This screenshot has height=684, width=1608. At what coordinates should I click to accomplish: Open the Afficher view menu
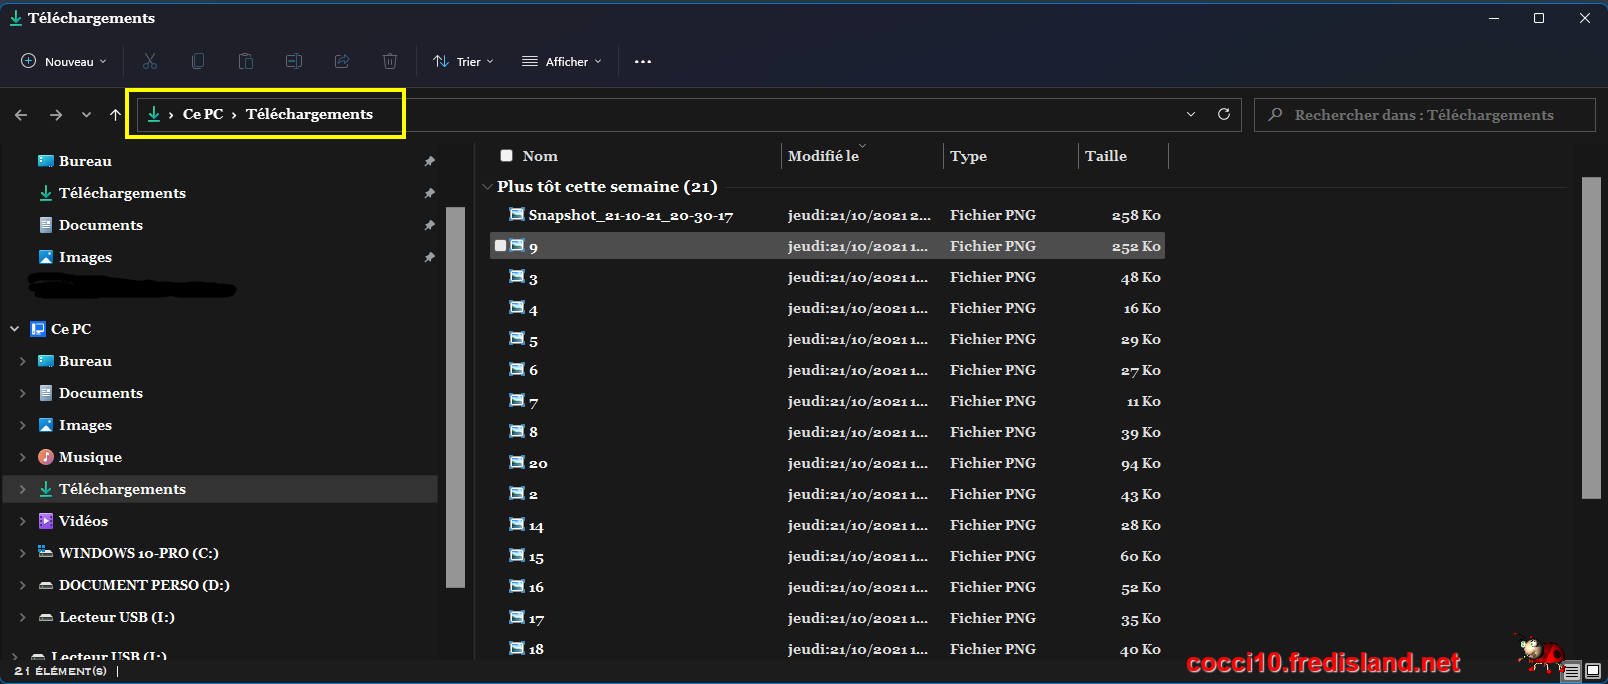562,62
